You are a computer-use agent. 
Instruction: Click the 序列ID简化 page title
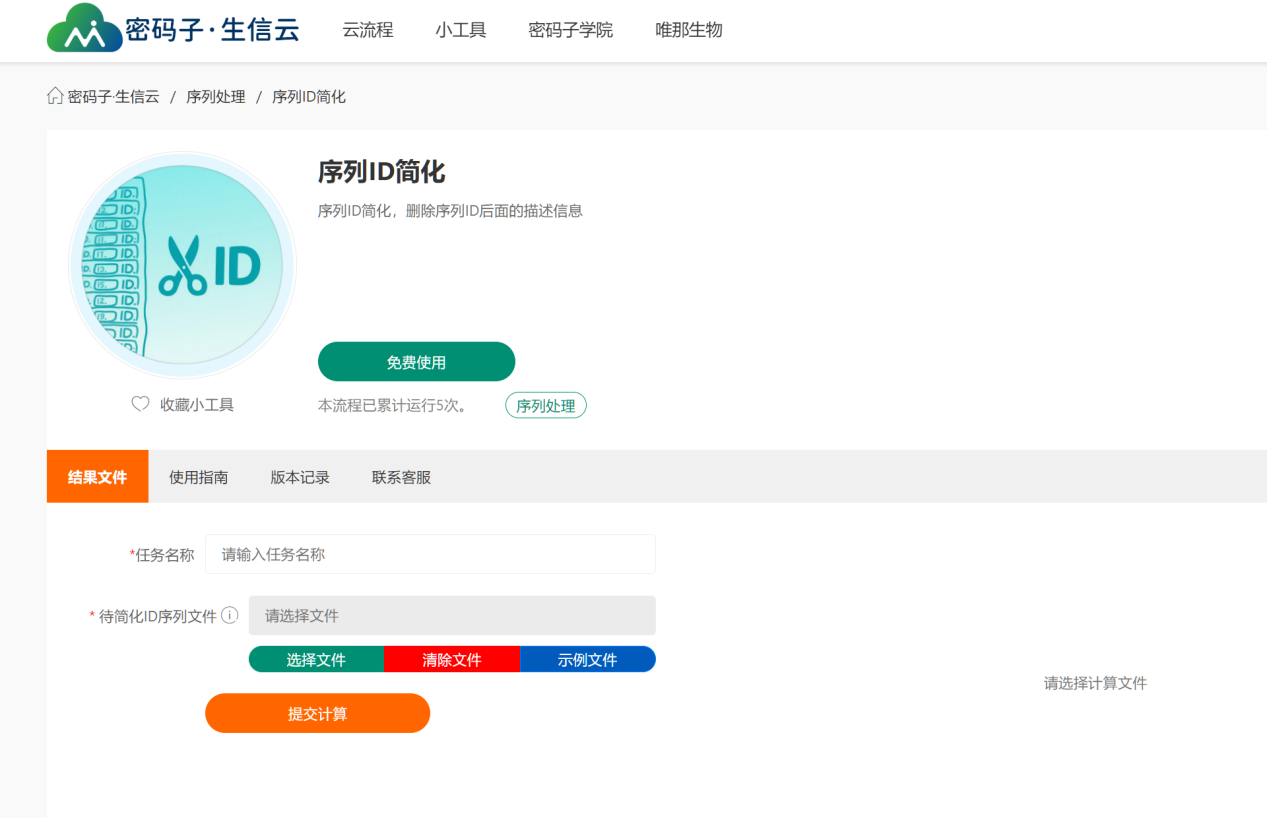point(381,172)
